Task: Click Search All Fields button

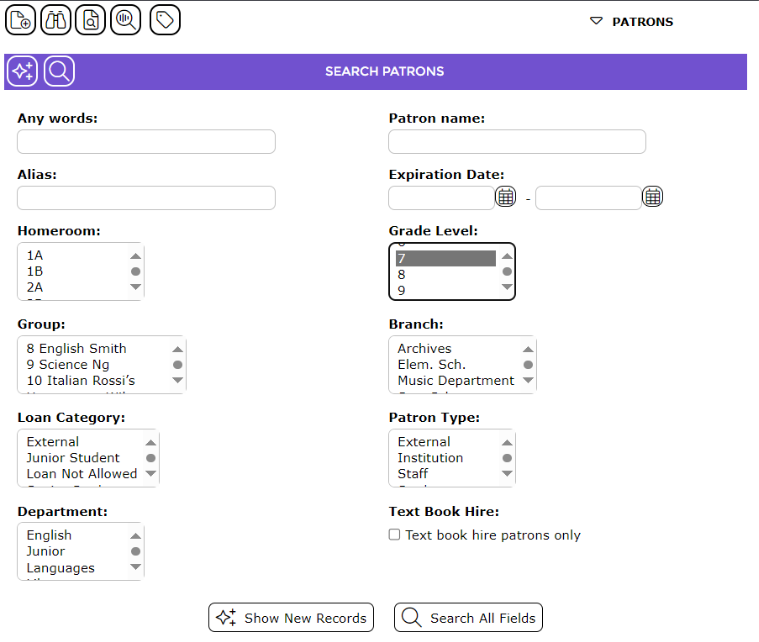Action: coord(469,618)
